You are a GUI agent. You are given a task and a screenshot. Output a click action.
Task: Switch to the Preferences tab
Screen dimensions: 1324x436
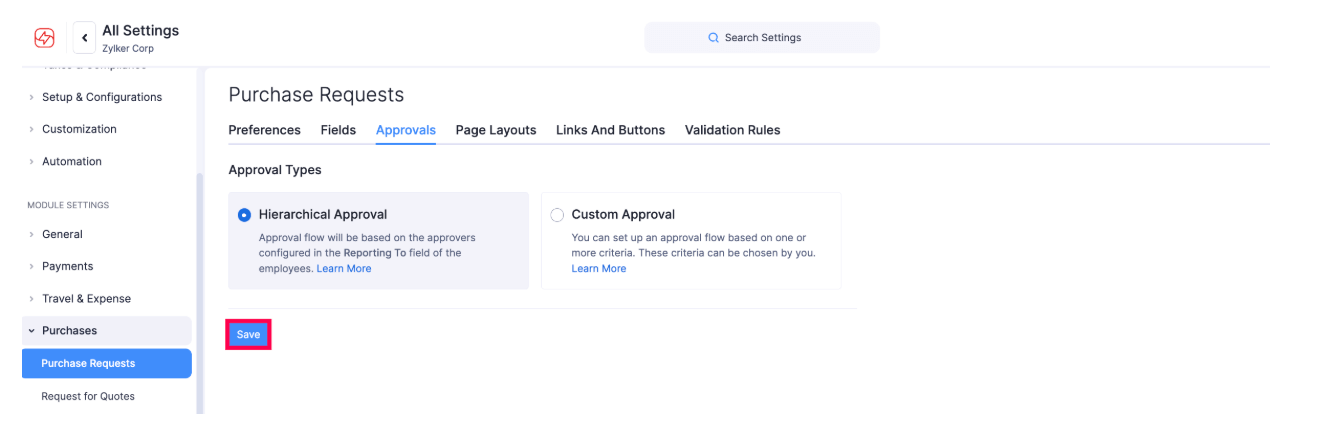[264, 130]
